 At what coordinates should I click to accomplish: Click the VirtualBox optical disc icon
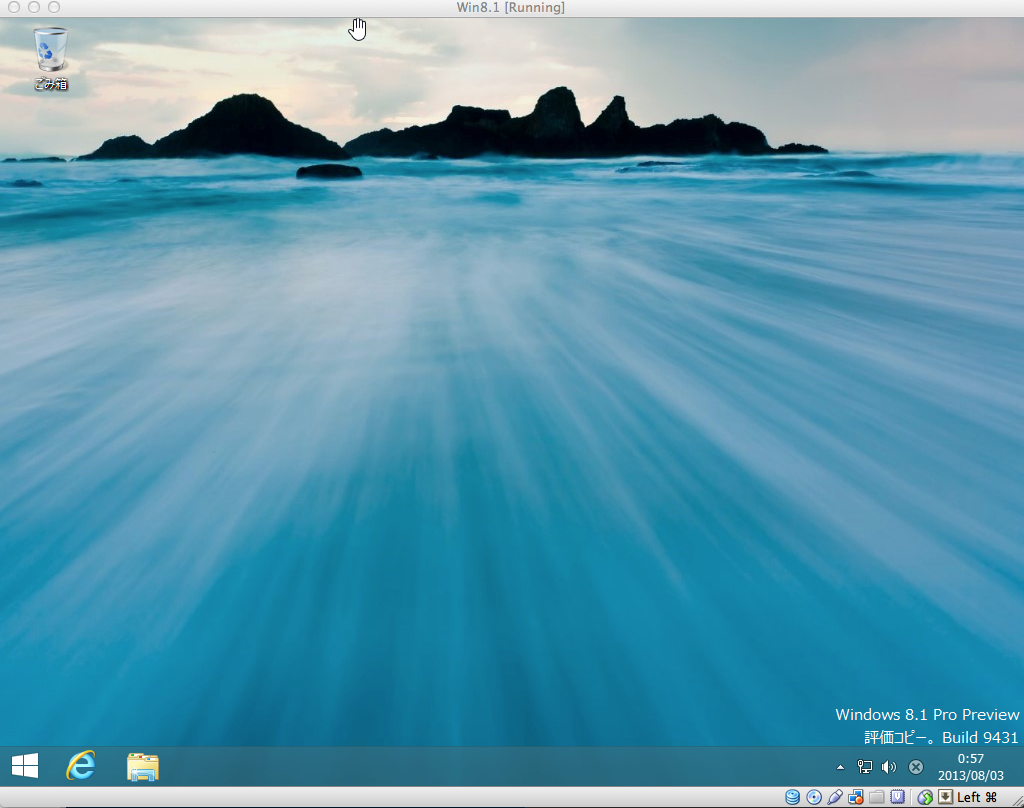click(814, 797)
